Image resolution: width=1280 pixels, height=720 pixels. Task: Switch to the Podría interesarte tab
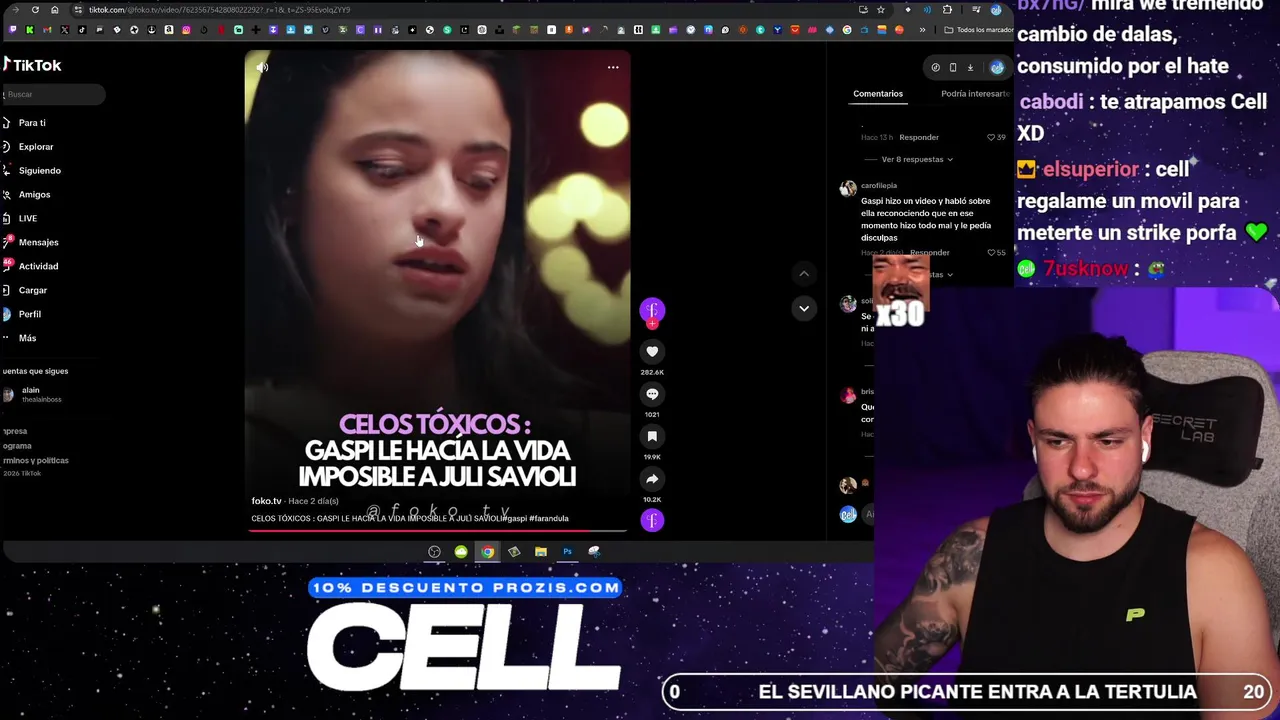coord(975,94)
